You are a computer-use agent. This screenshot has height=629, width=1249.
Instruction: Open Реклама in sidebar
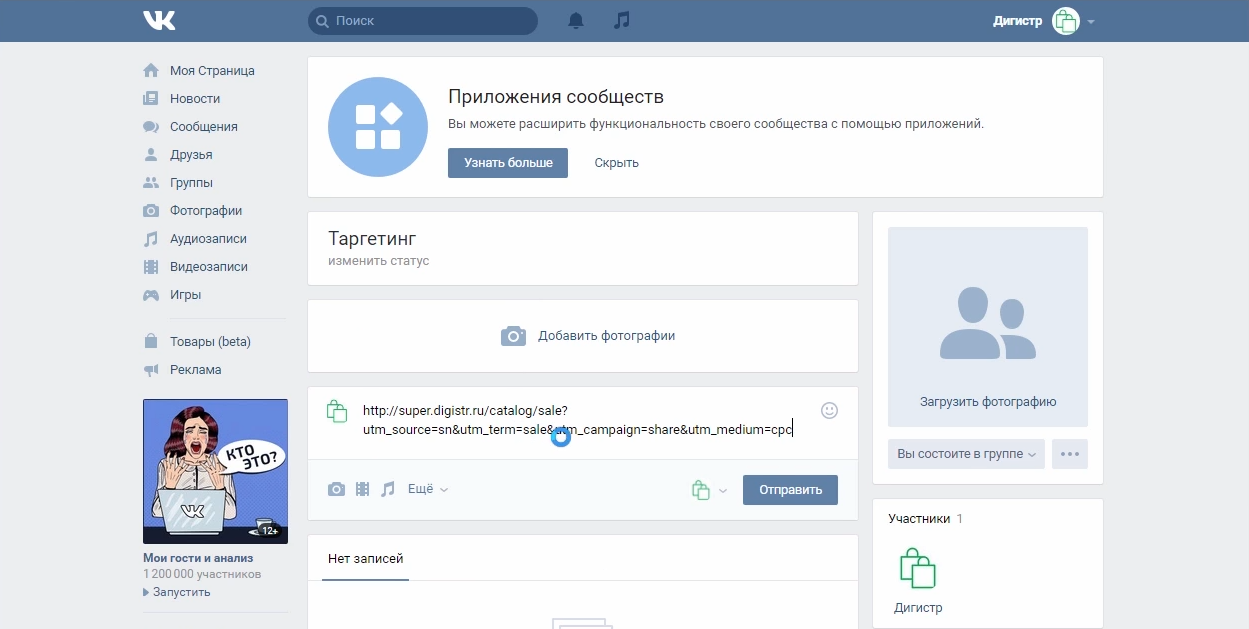196,370
